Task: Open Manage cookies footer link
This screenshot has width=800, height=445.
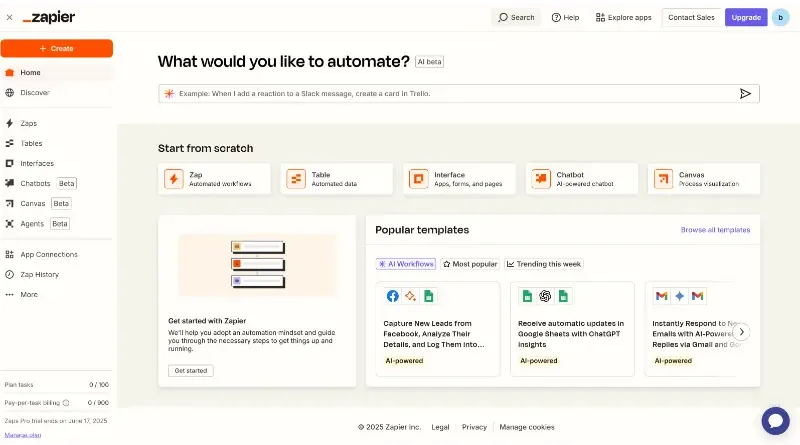Action: 527,427
